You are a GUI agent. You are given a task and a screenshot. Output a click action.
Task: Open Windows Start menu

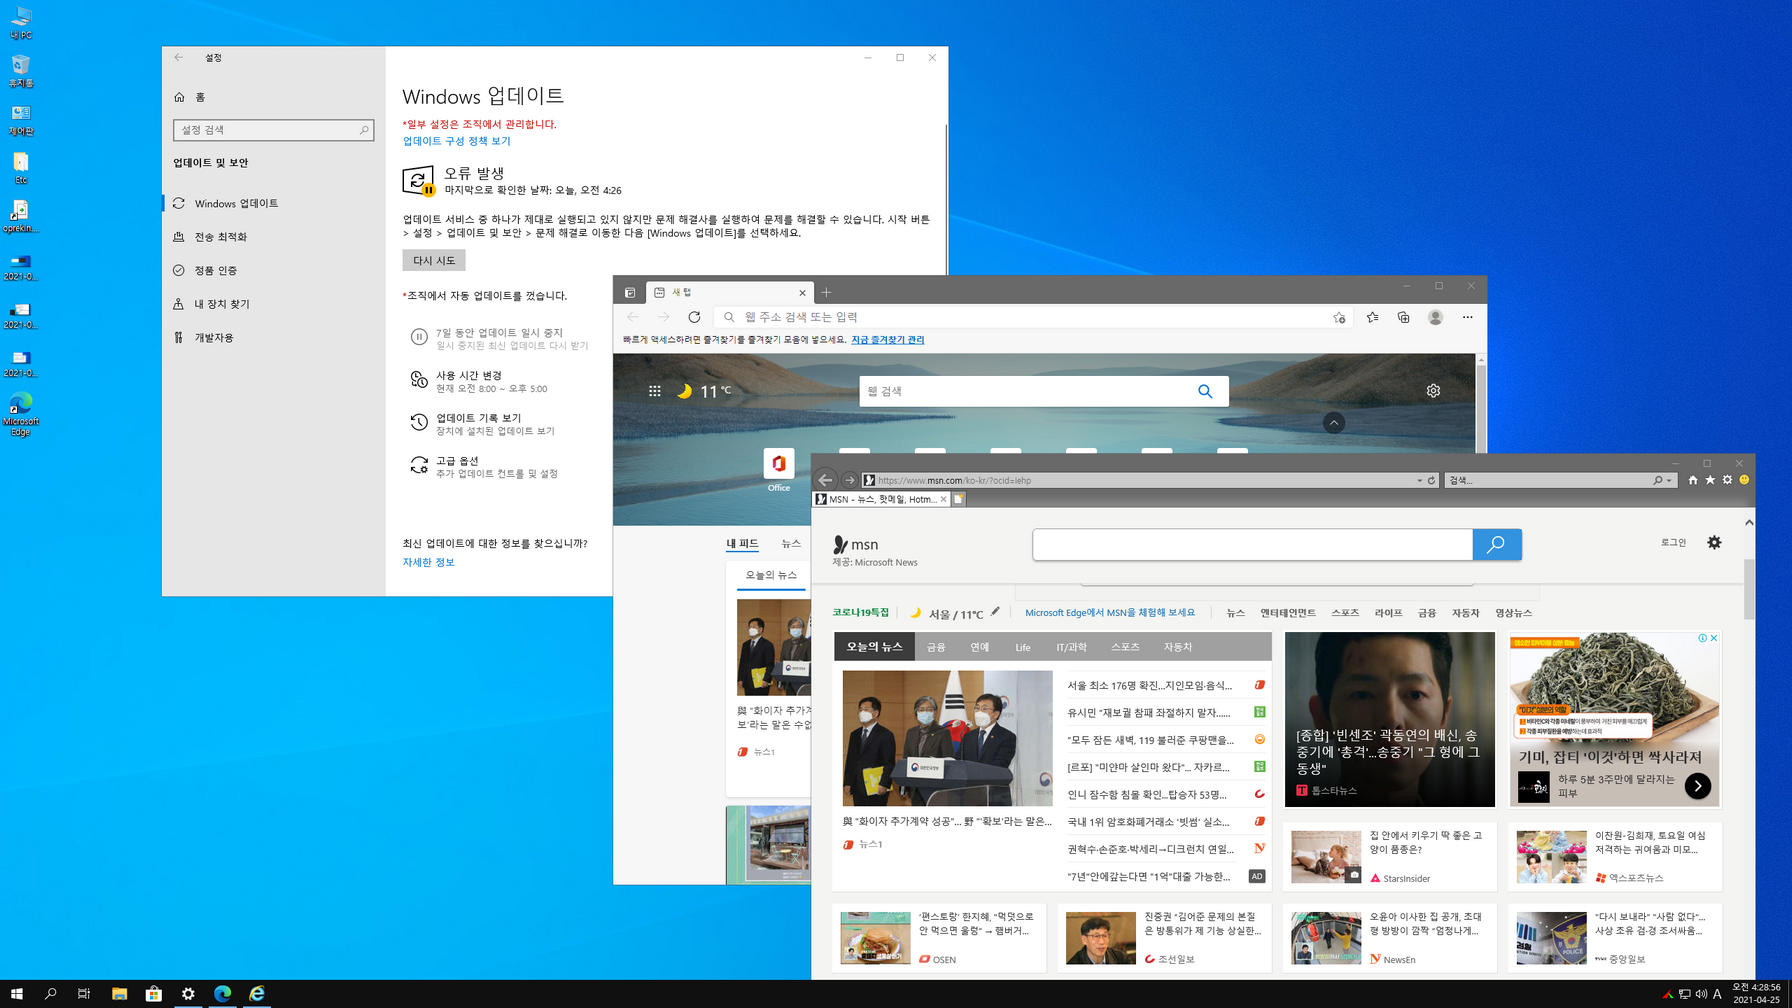(17, 993)
